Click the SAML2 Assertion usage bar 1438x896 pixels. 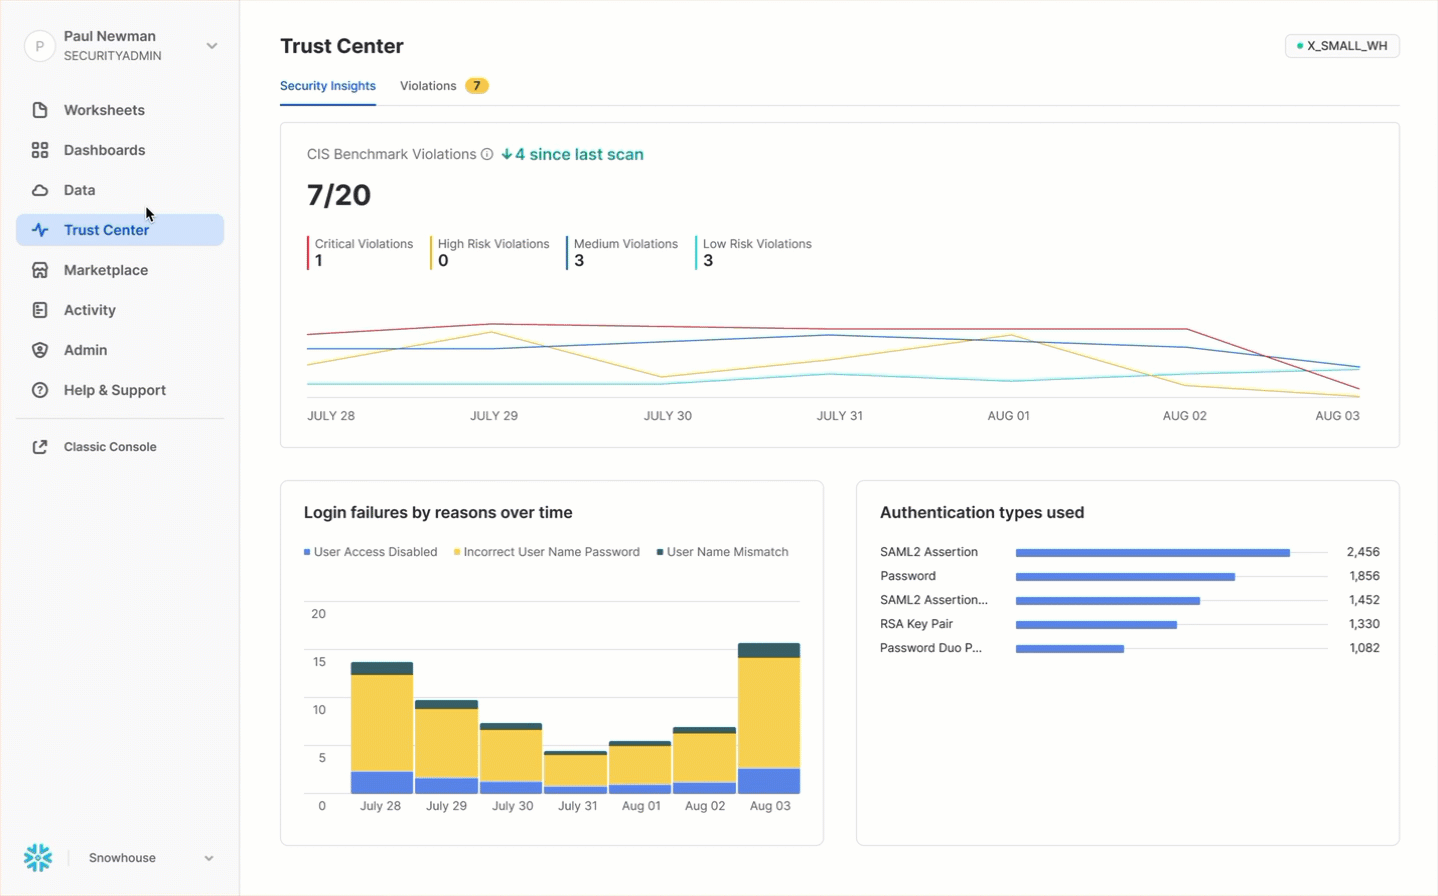pos(1152,553)
